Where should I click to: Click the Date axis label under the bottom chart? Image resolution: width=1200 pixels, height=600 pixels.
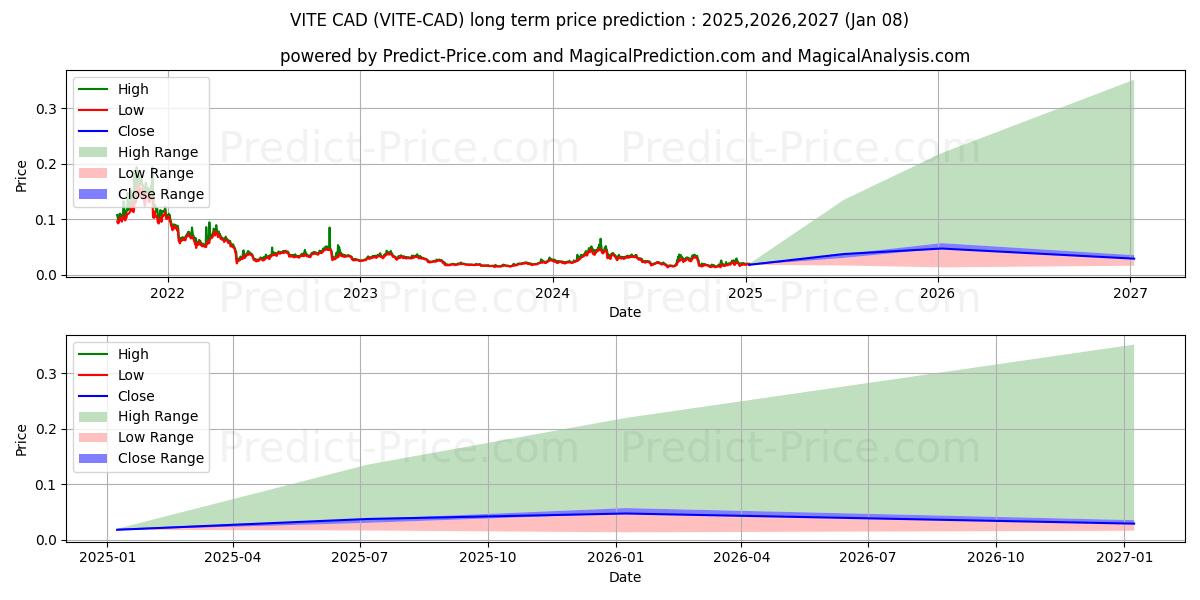(625, 577)
